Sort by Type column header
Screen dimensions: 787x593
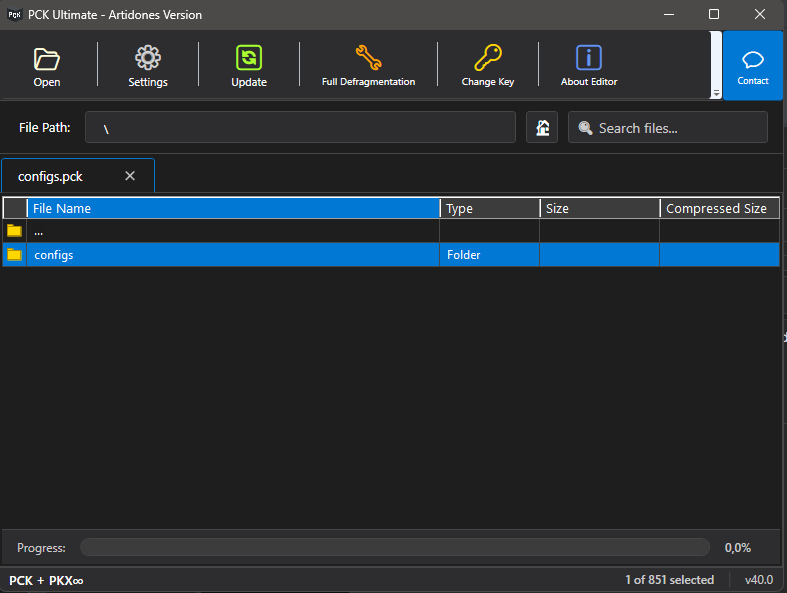(x=489, y=208)
